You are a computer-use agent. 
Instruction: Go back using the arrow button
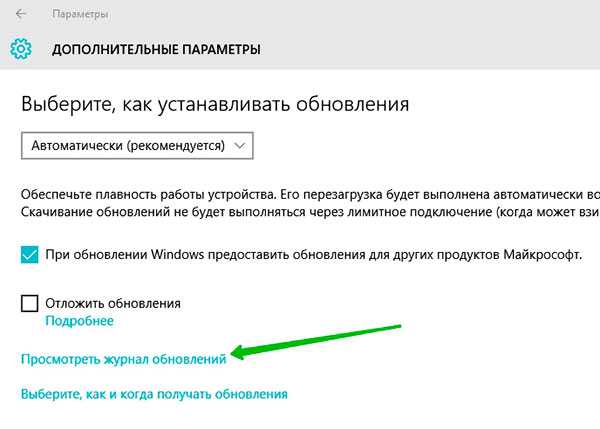click(21, 15)
